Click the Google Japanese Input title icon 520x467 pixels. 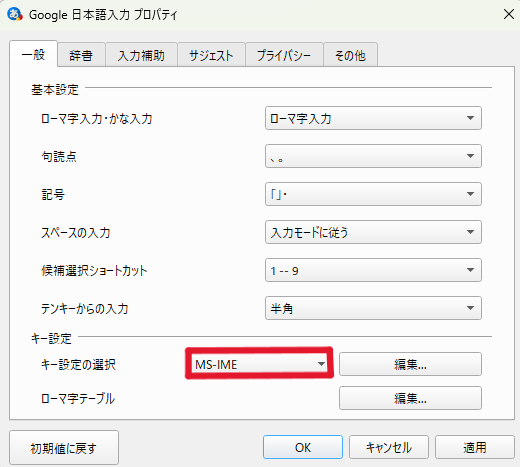[15, 14]
